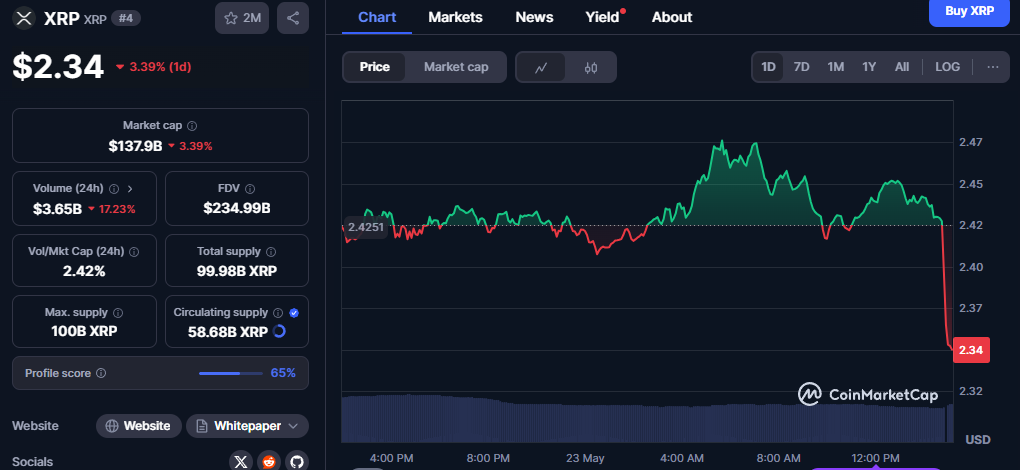Toggle LOG scale on chart
The image size is (1020, 470).
coord(947,67)
